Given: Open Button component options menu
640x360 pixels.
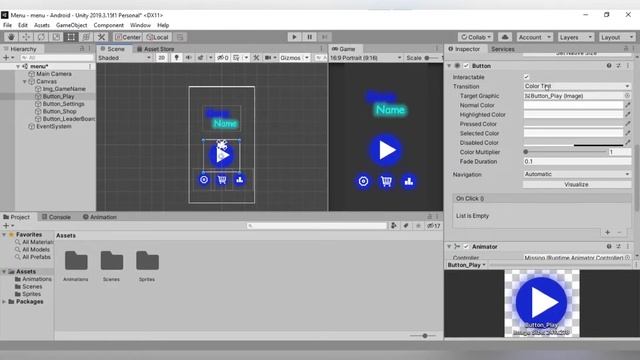Looking at the screenshot, I should click(x=628, y=66).
